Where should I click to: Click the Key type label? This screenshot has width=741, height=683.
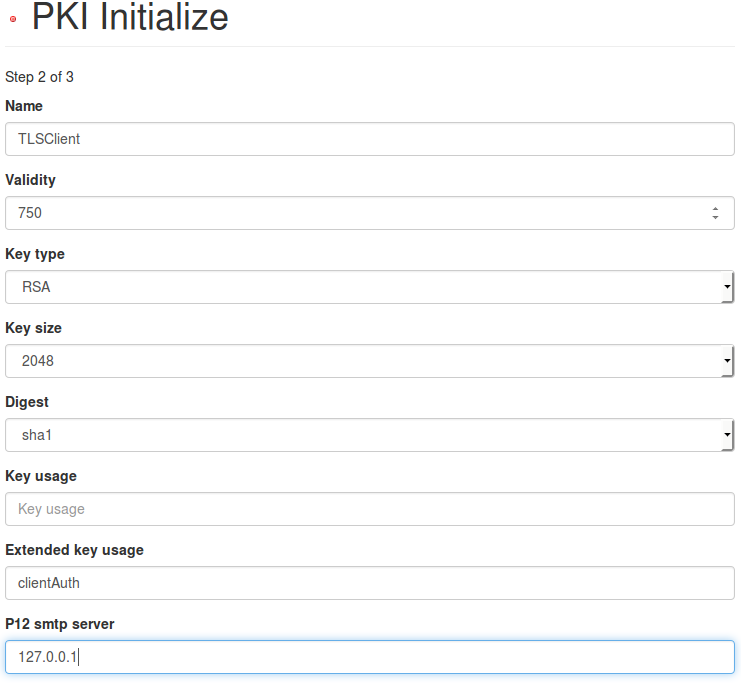pos(35,254)
